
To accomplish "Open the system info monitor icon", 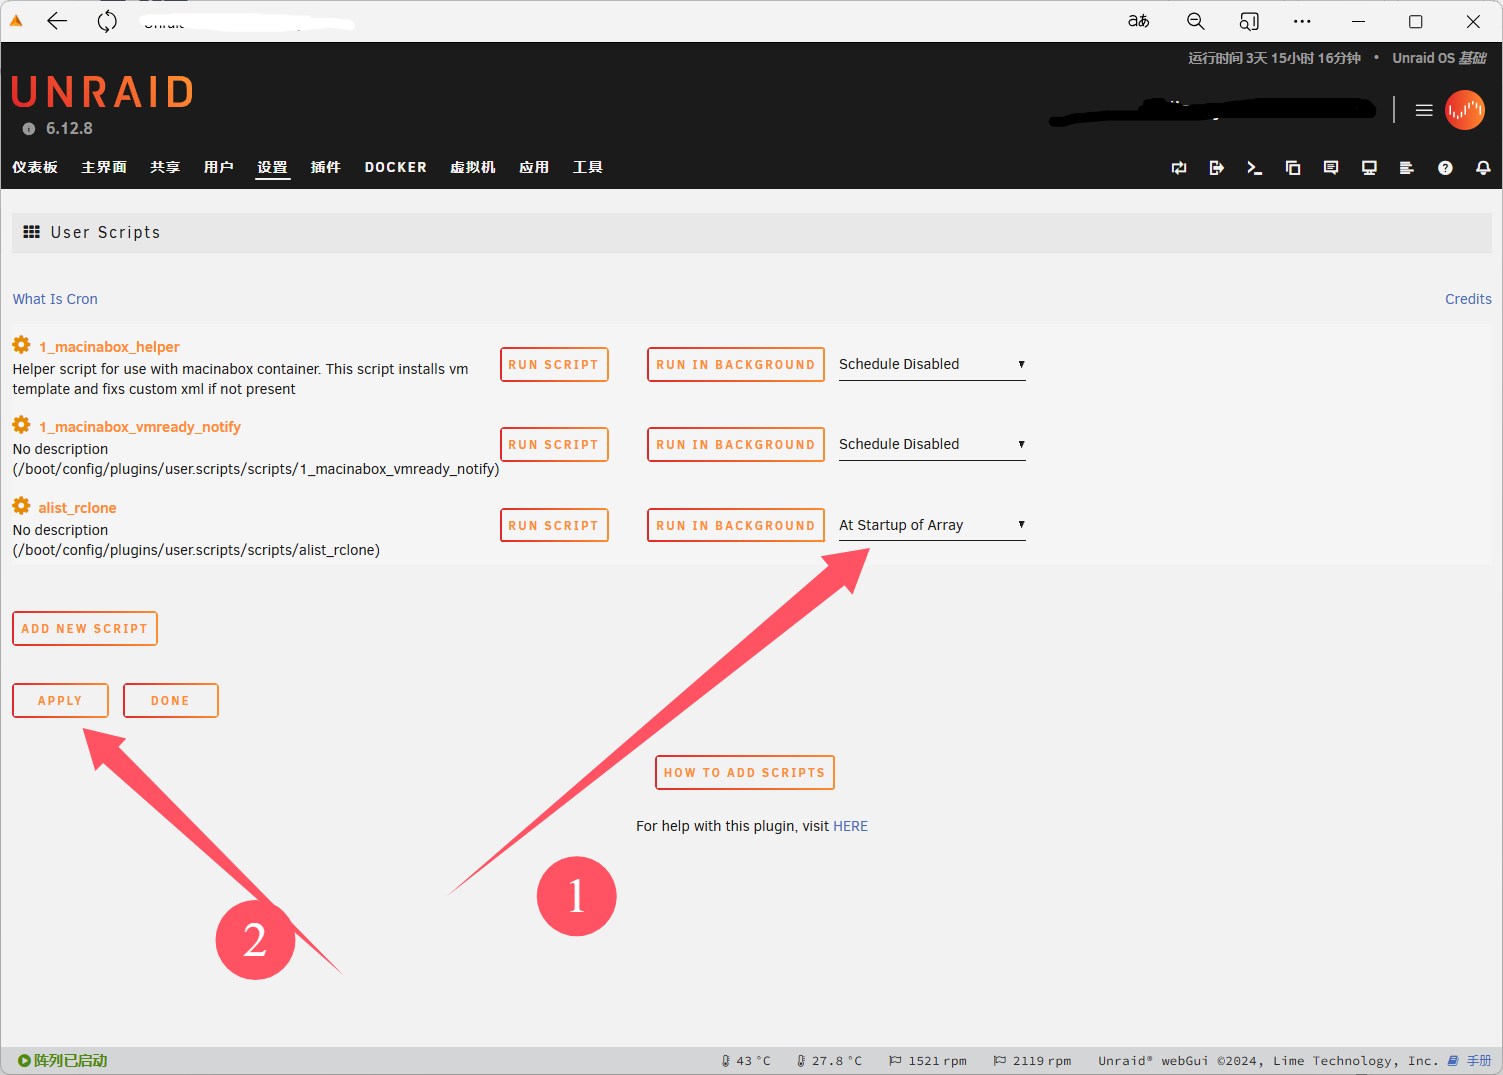I will (x=1369, y=168).
